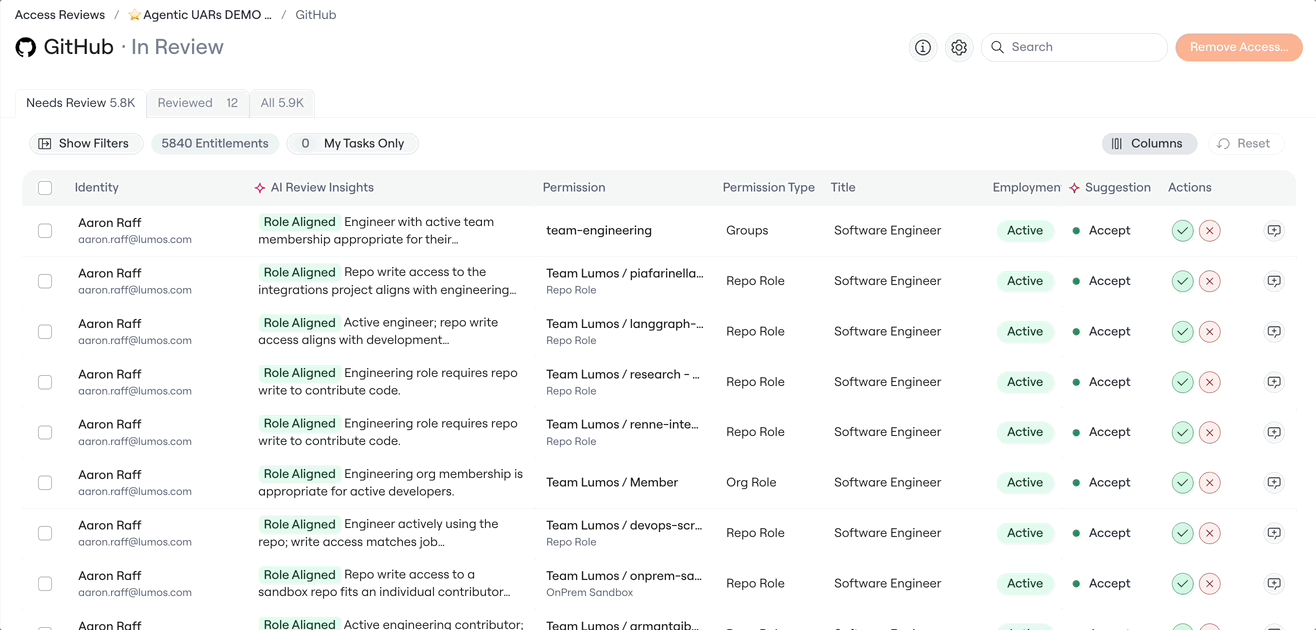This screenshot has height=630, width=1316.
Task: Switch to the Reviewed tab
Action: 197,103
